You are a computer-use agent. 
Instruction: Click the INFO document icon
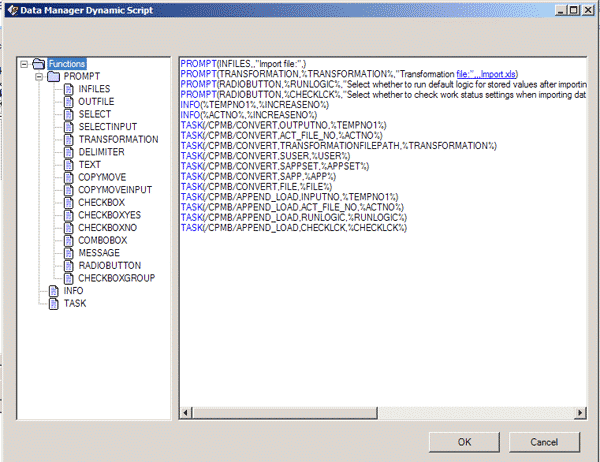pyautogui.click(x=54, y=291)
